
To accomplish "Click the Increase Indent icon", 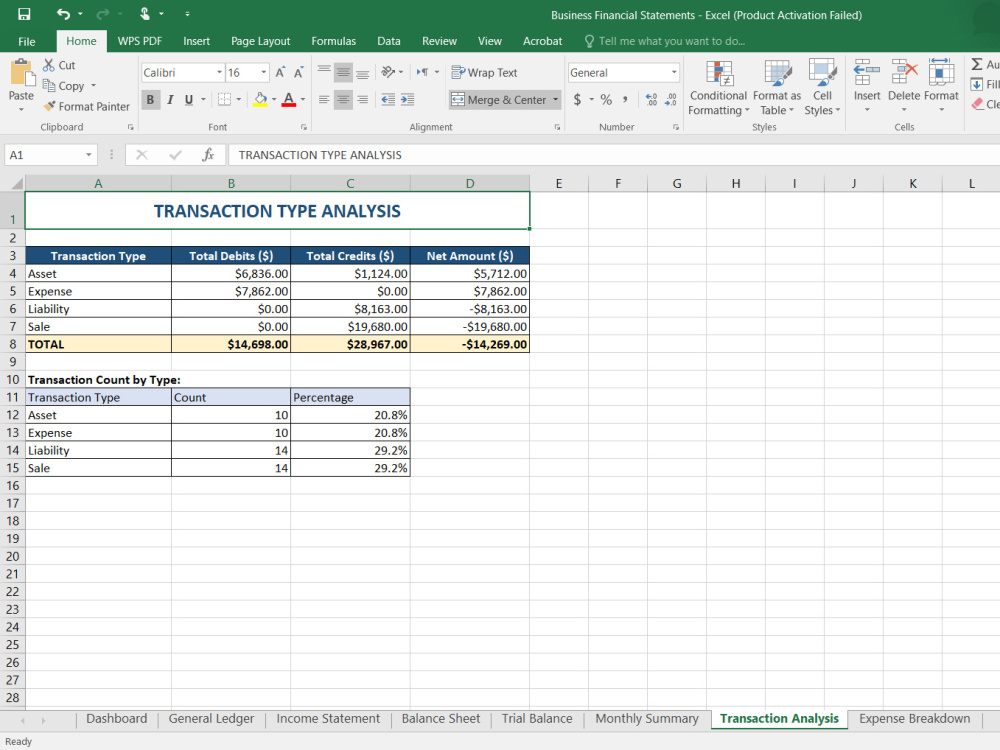I will [x=407, y=99].
